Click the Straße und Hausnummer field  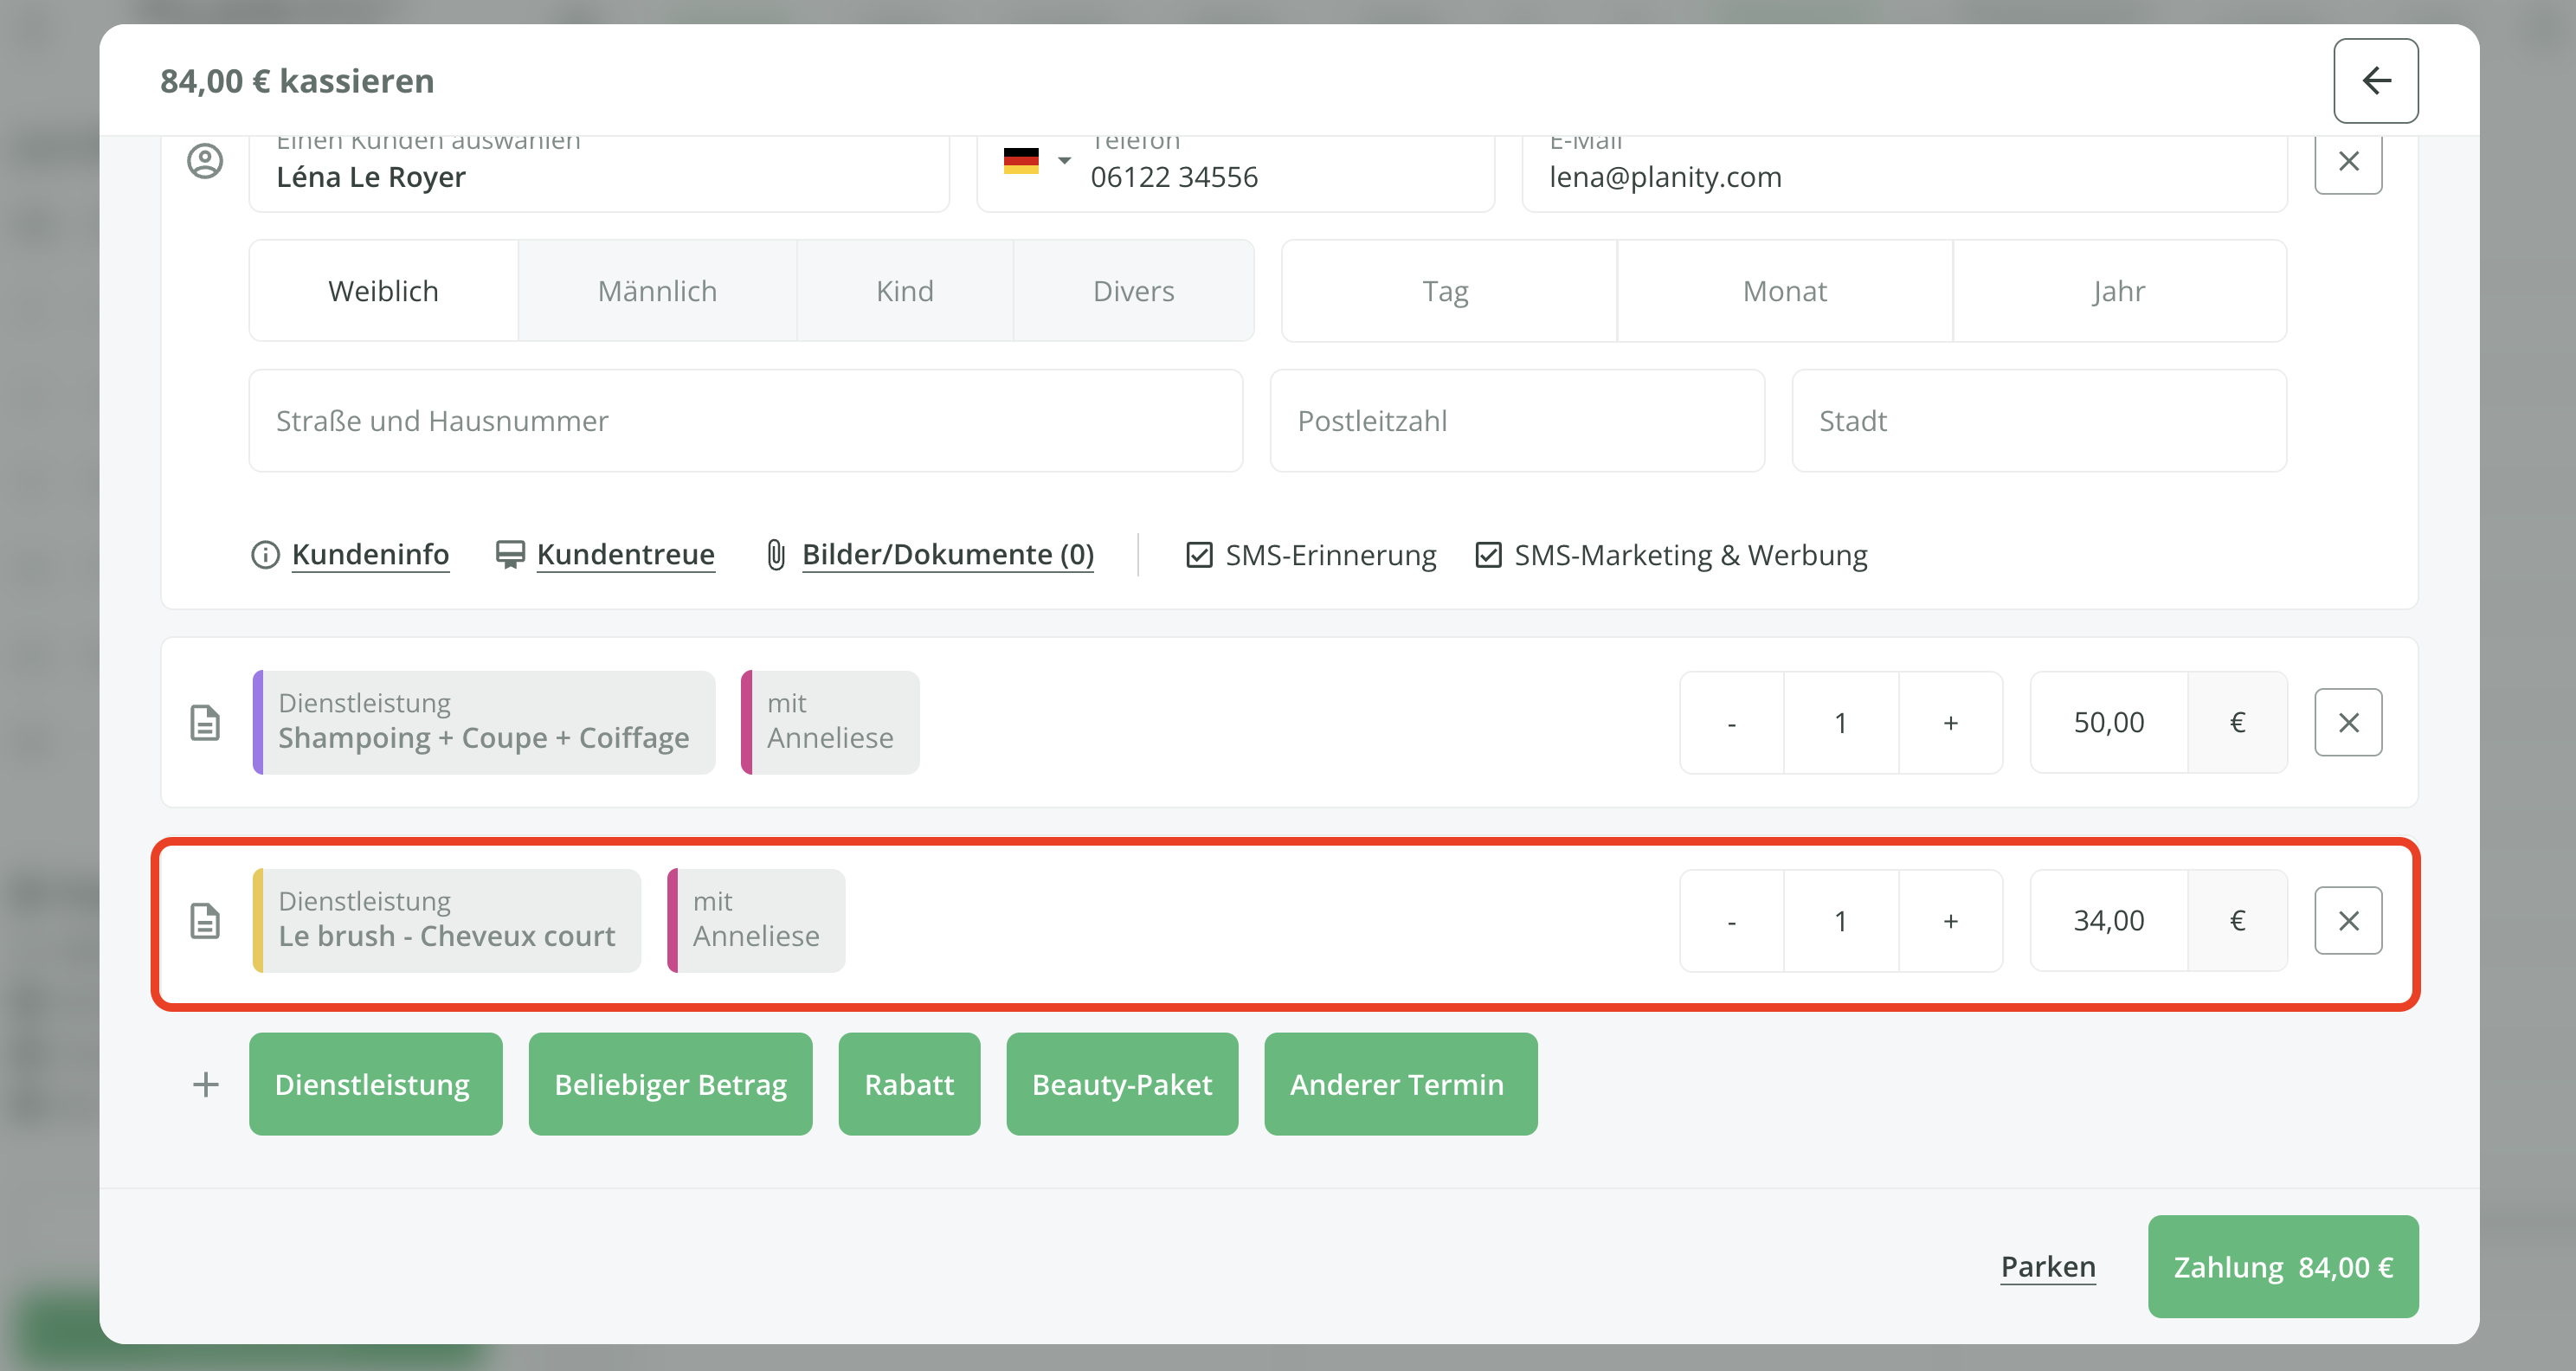[745, 421]
